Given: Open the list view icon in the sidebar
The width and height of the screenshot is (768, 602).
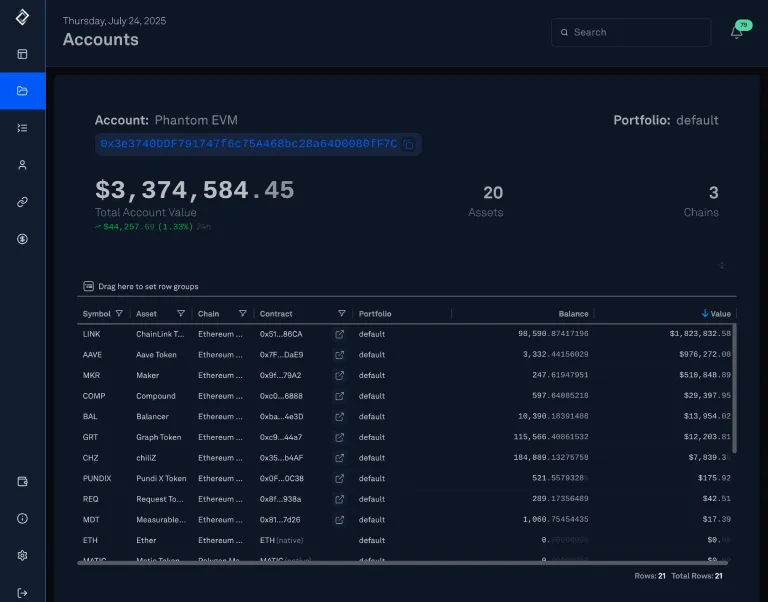Looking at the screenshot, I should point(22,128).
